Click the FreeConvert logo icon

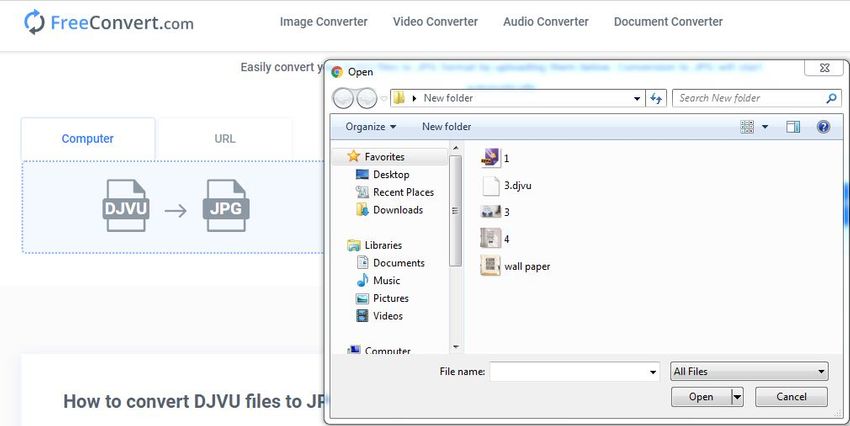tap(34, 22)
